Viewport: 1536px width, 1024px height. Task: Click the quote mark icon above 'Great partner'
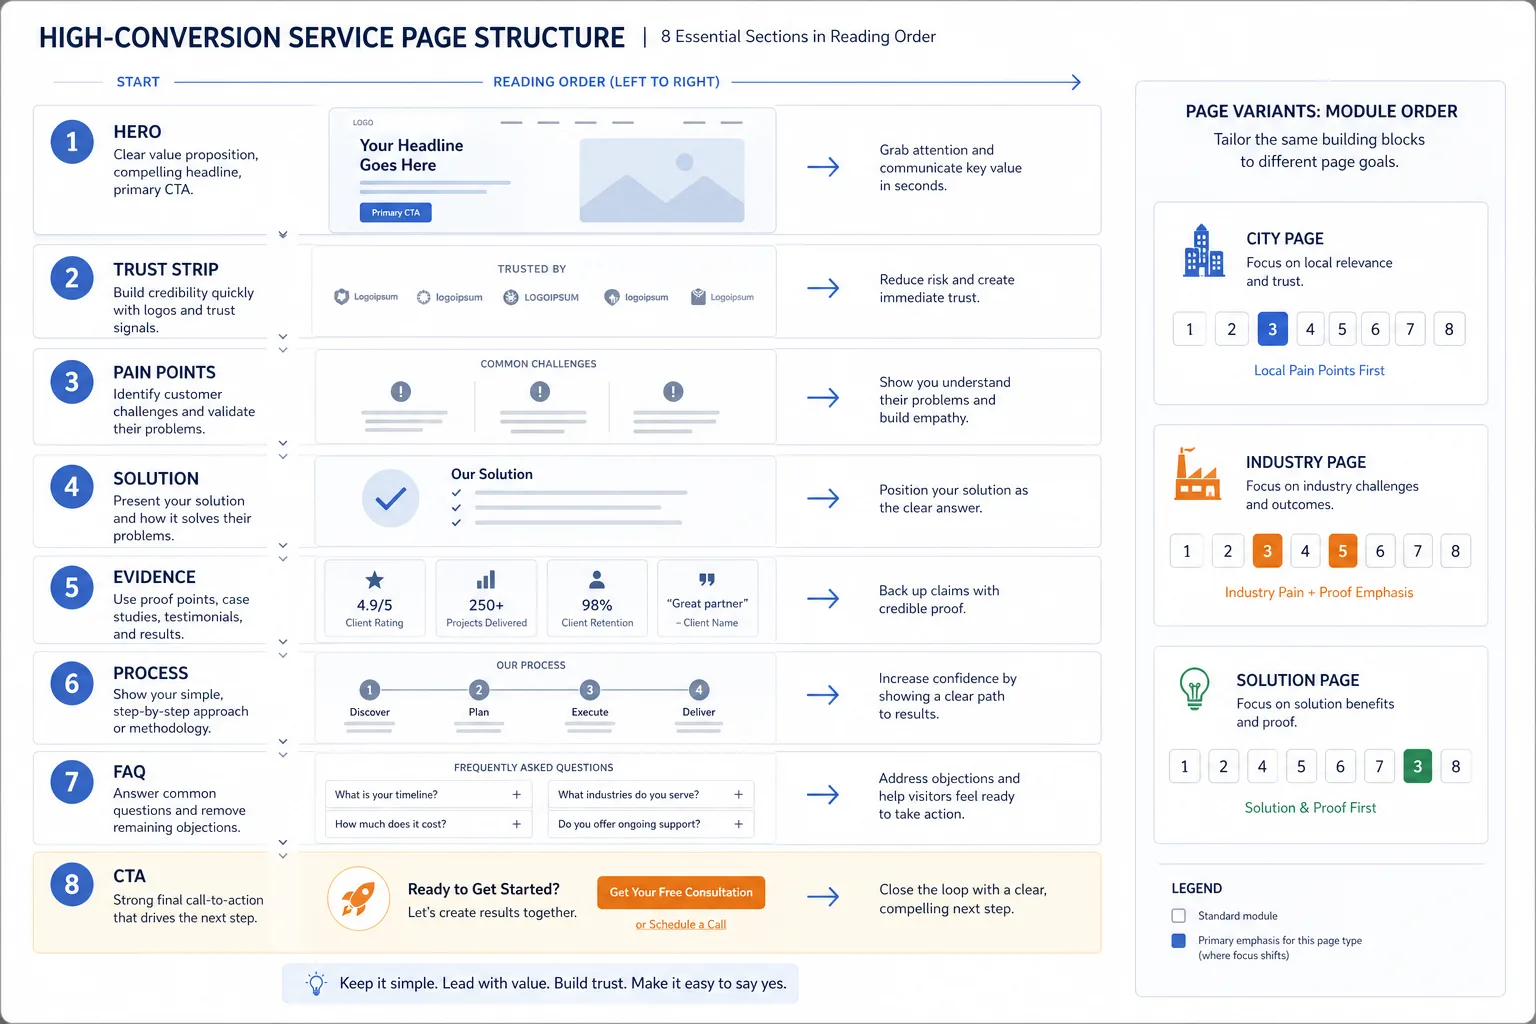point(707,579)
